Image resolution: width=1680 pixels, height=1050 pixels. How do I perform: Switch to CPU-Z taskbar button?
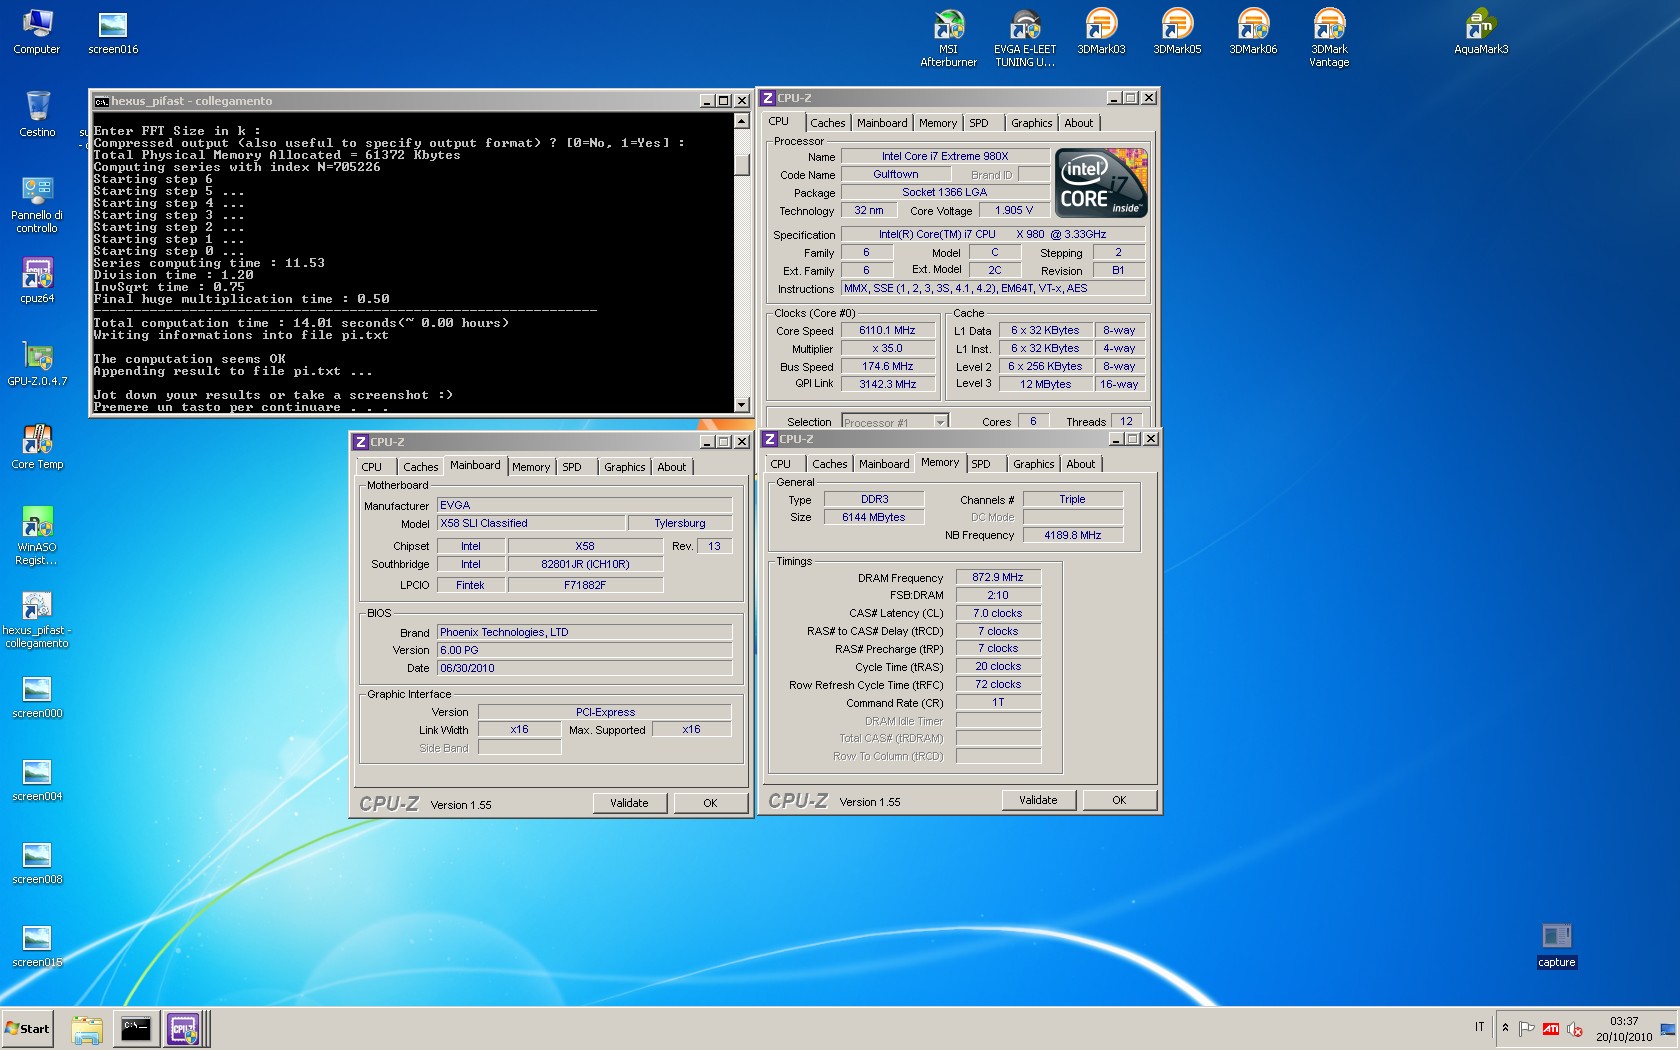pos(184,1029)
